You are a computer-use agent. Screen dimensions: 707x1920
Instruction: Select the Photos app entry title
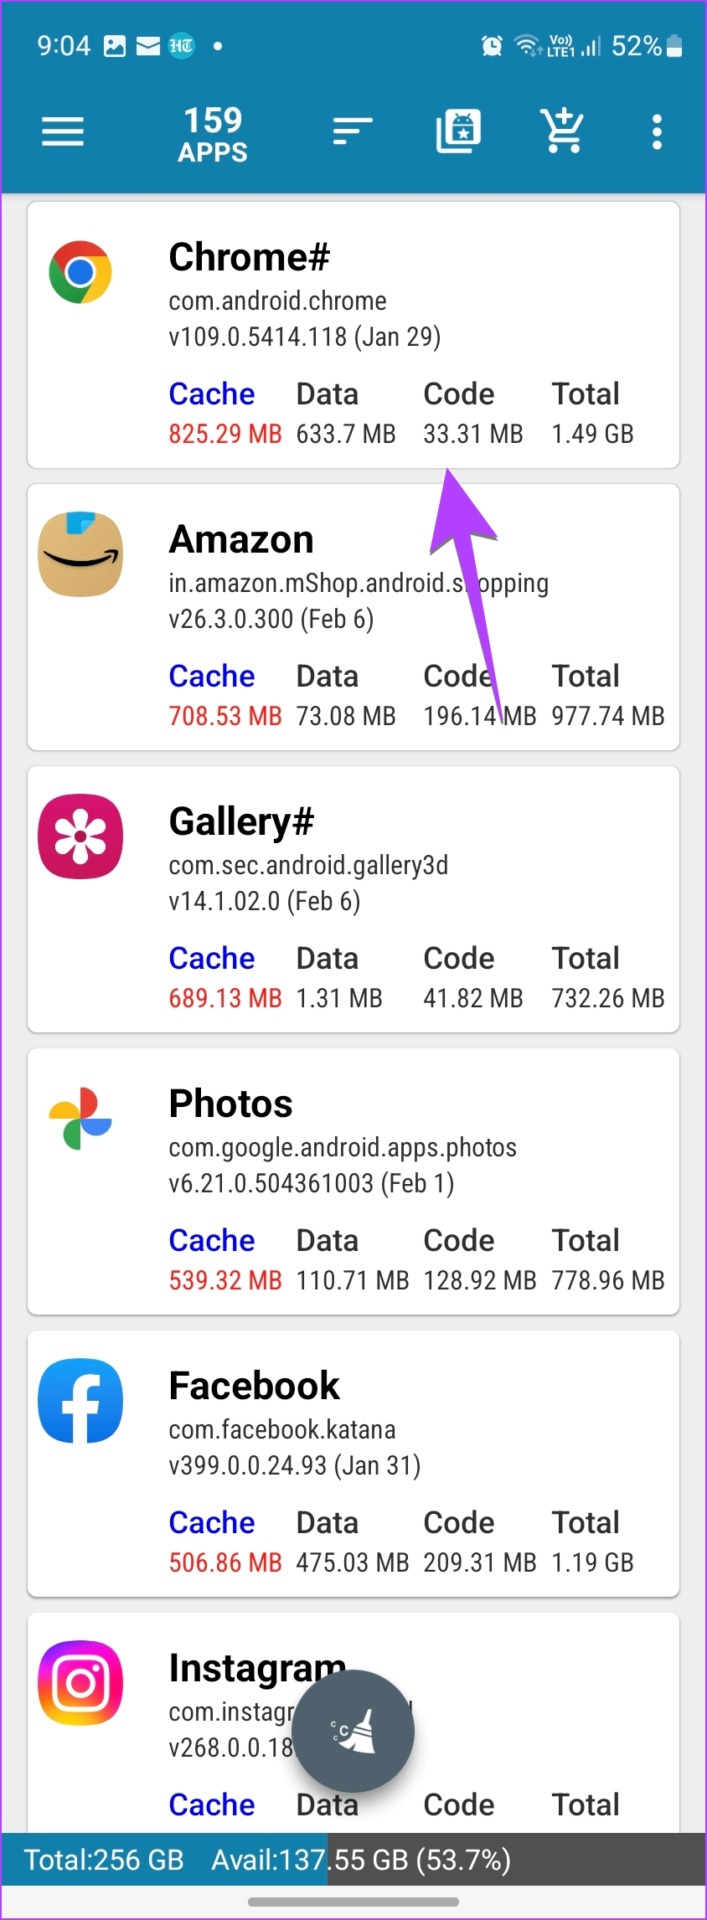(x=230, y=1104)
